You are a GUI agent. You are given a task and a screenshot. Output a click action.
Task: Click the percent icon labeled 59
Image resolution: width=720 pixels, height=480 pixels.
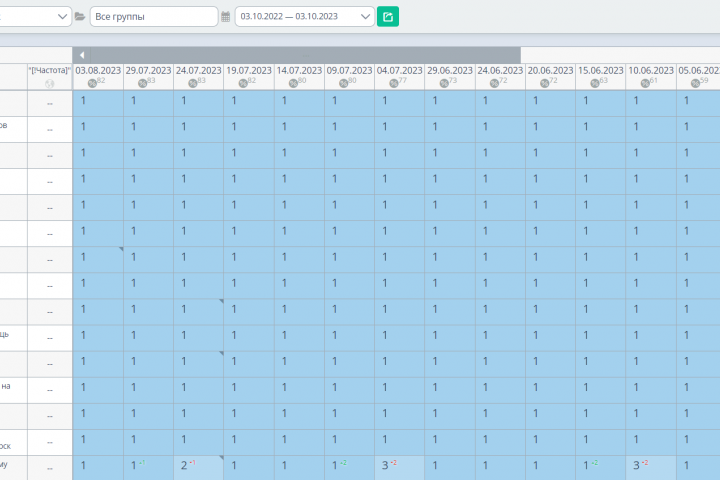[x=695, y=83]
